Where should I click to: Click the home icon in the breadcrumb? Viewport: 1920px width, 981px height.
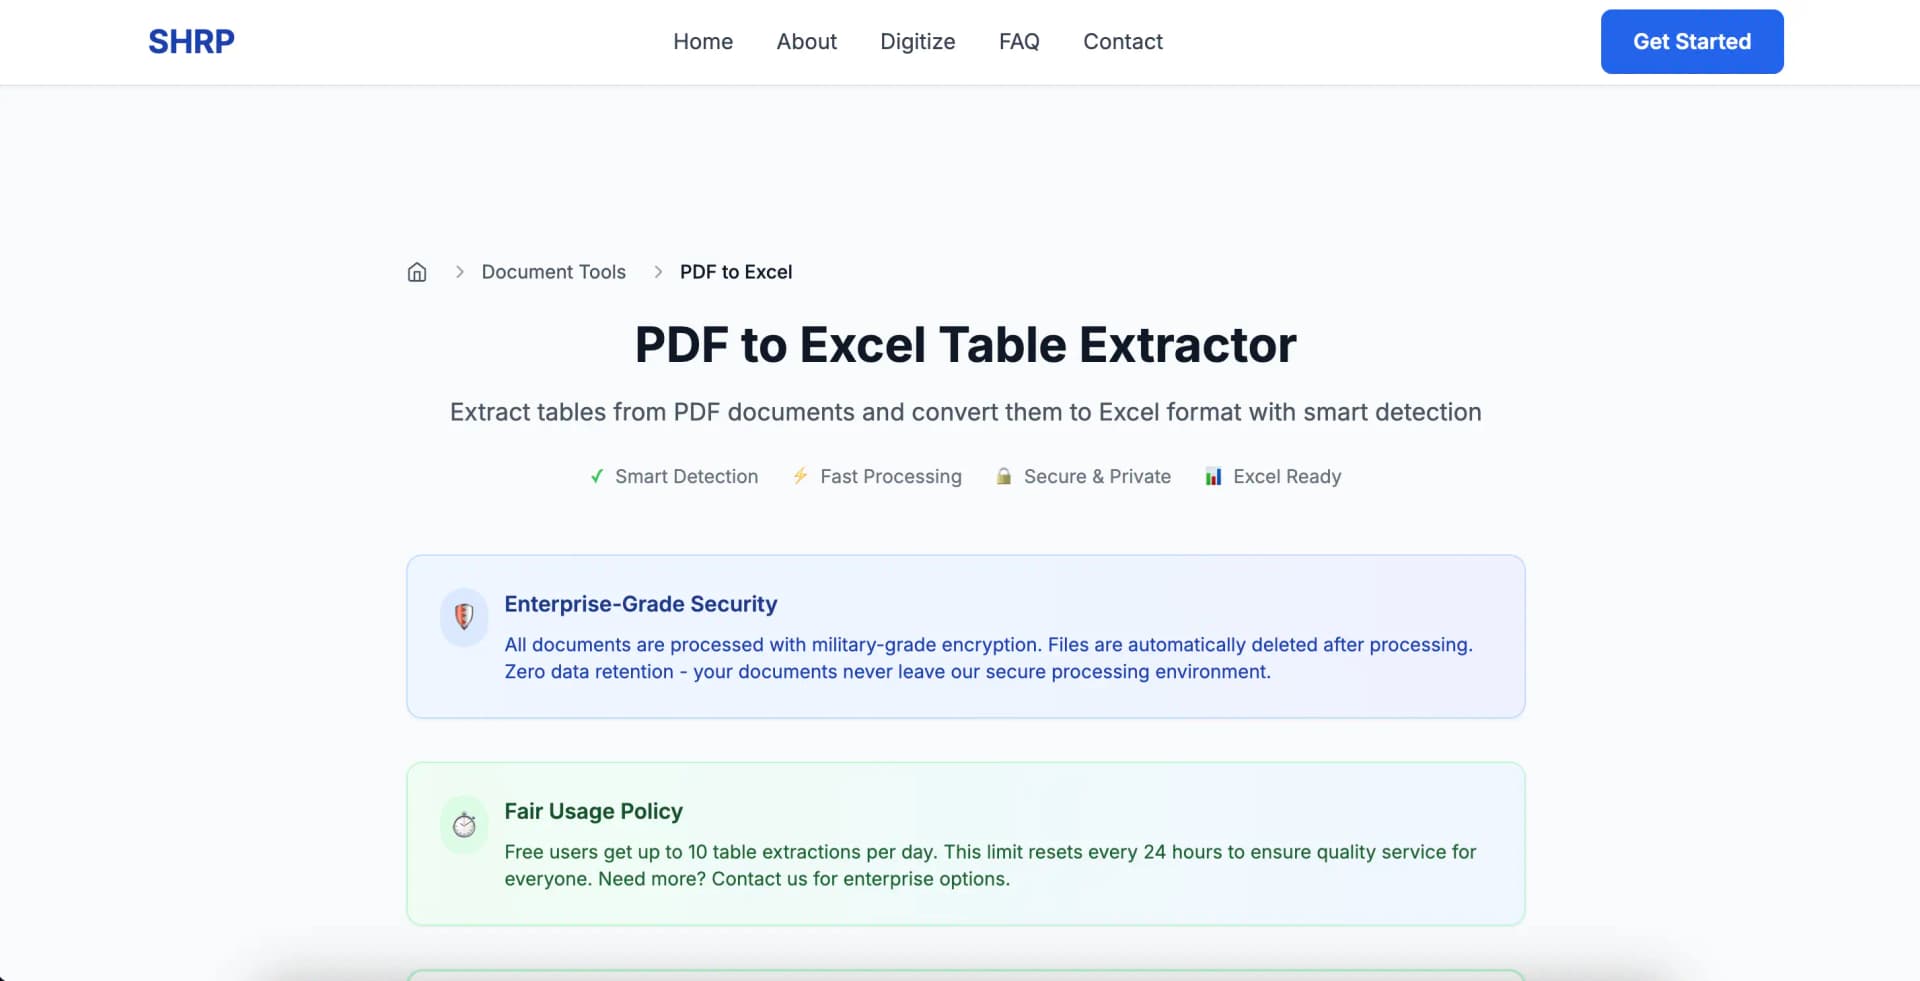pyautogui.click(x=416, y=271)
